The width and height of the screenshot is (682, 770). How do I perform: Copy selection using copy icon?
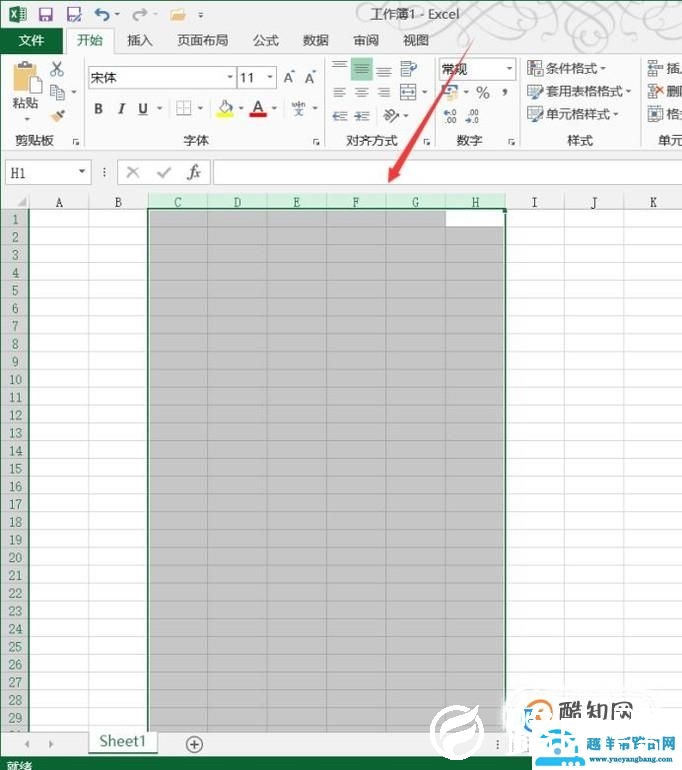tap(57, 92)
